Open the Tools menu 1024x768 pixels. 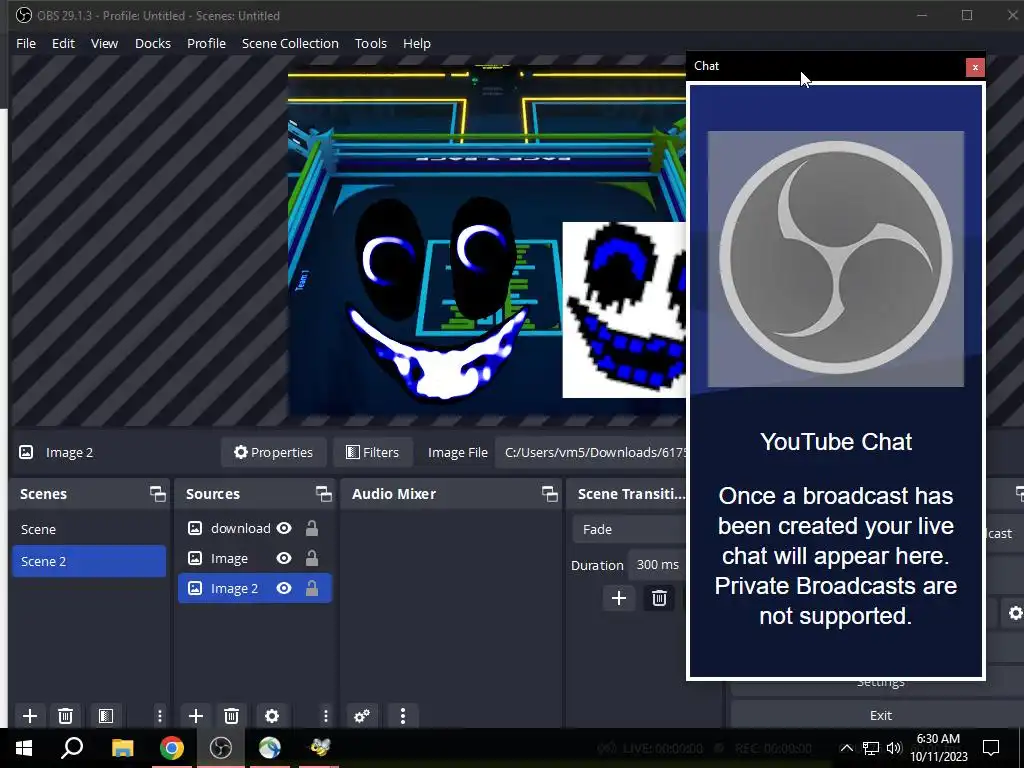[x=370, y=43]
